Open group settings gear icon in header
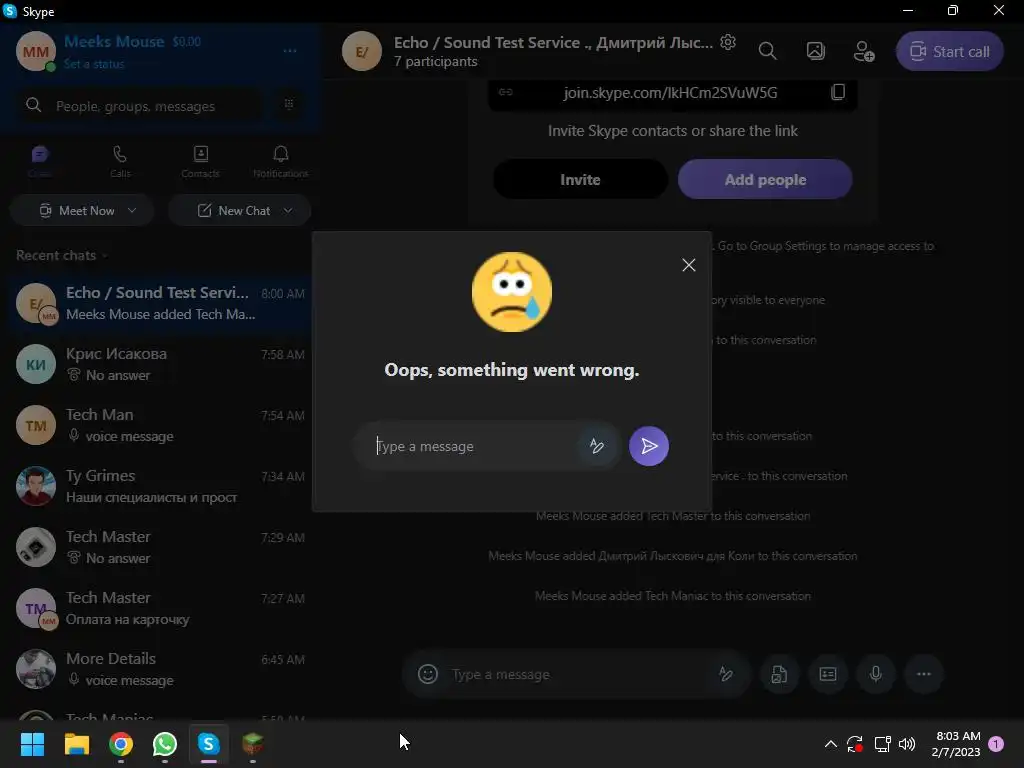 point(728,42)
